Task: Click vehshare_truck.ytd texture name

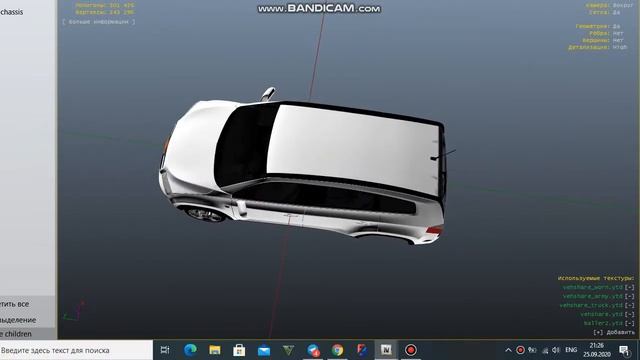Action: point(591,305)
